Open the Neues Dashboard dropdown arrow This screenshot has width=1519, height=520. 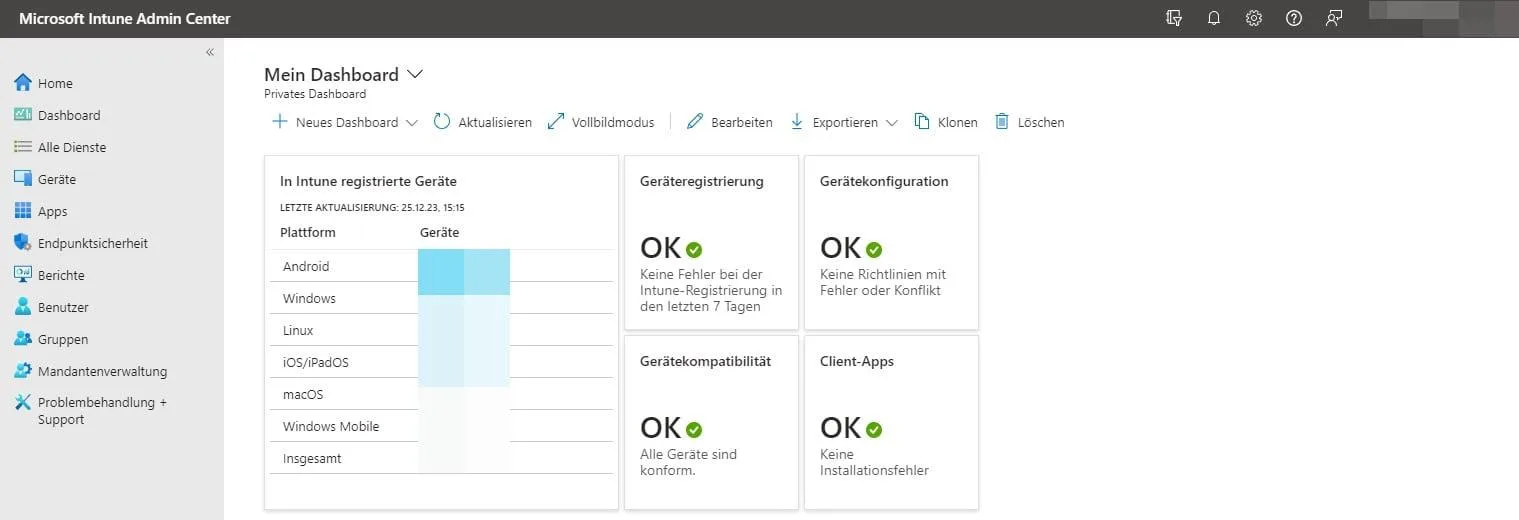pos(412,123)
